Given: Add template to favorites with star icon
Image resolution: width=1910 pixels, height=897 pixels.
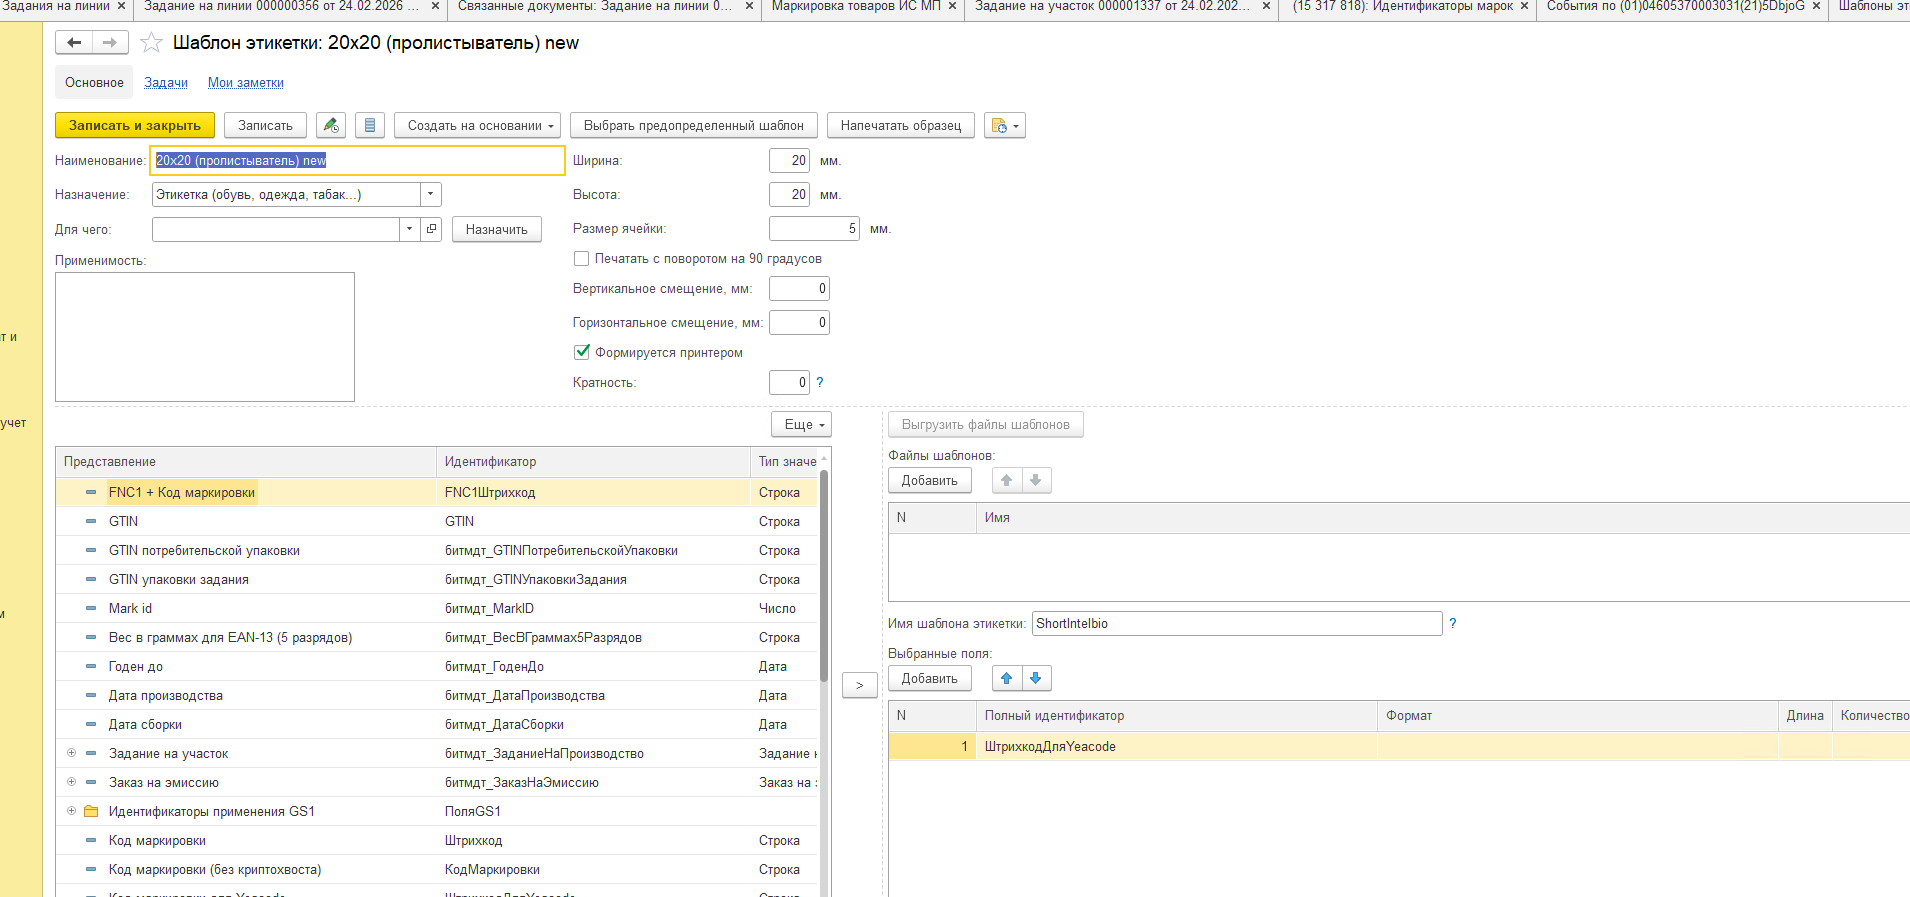Looking at the screenshot, I should (151, 42).
